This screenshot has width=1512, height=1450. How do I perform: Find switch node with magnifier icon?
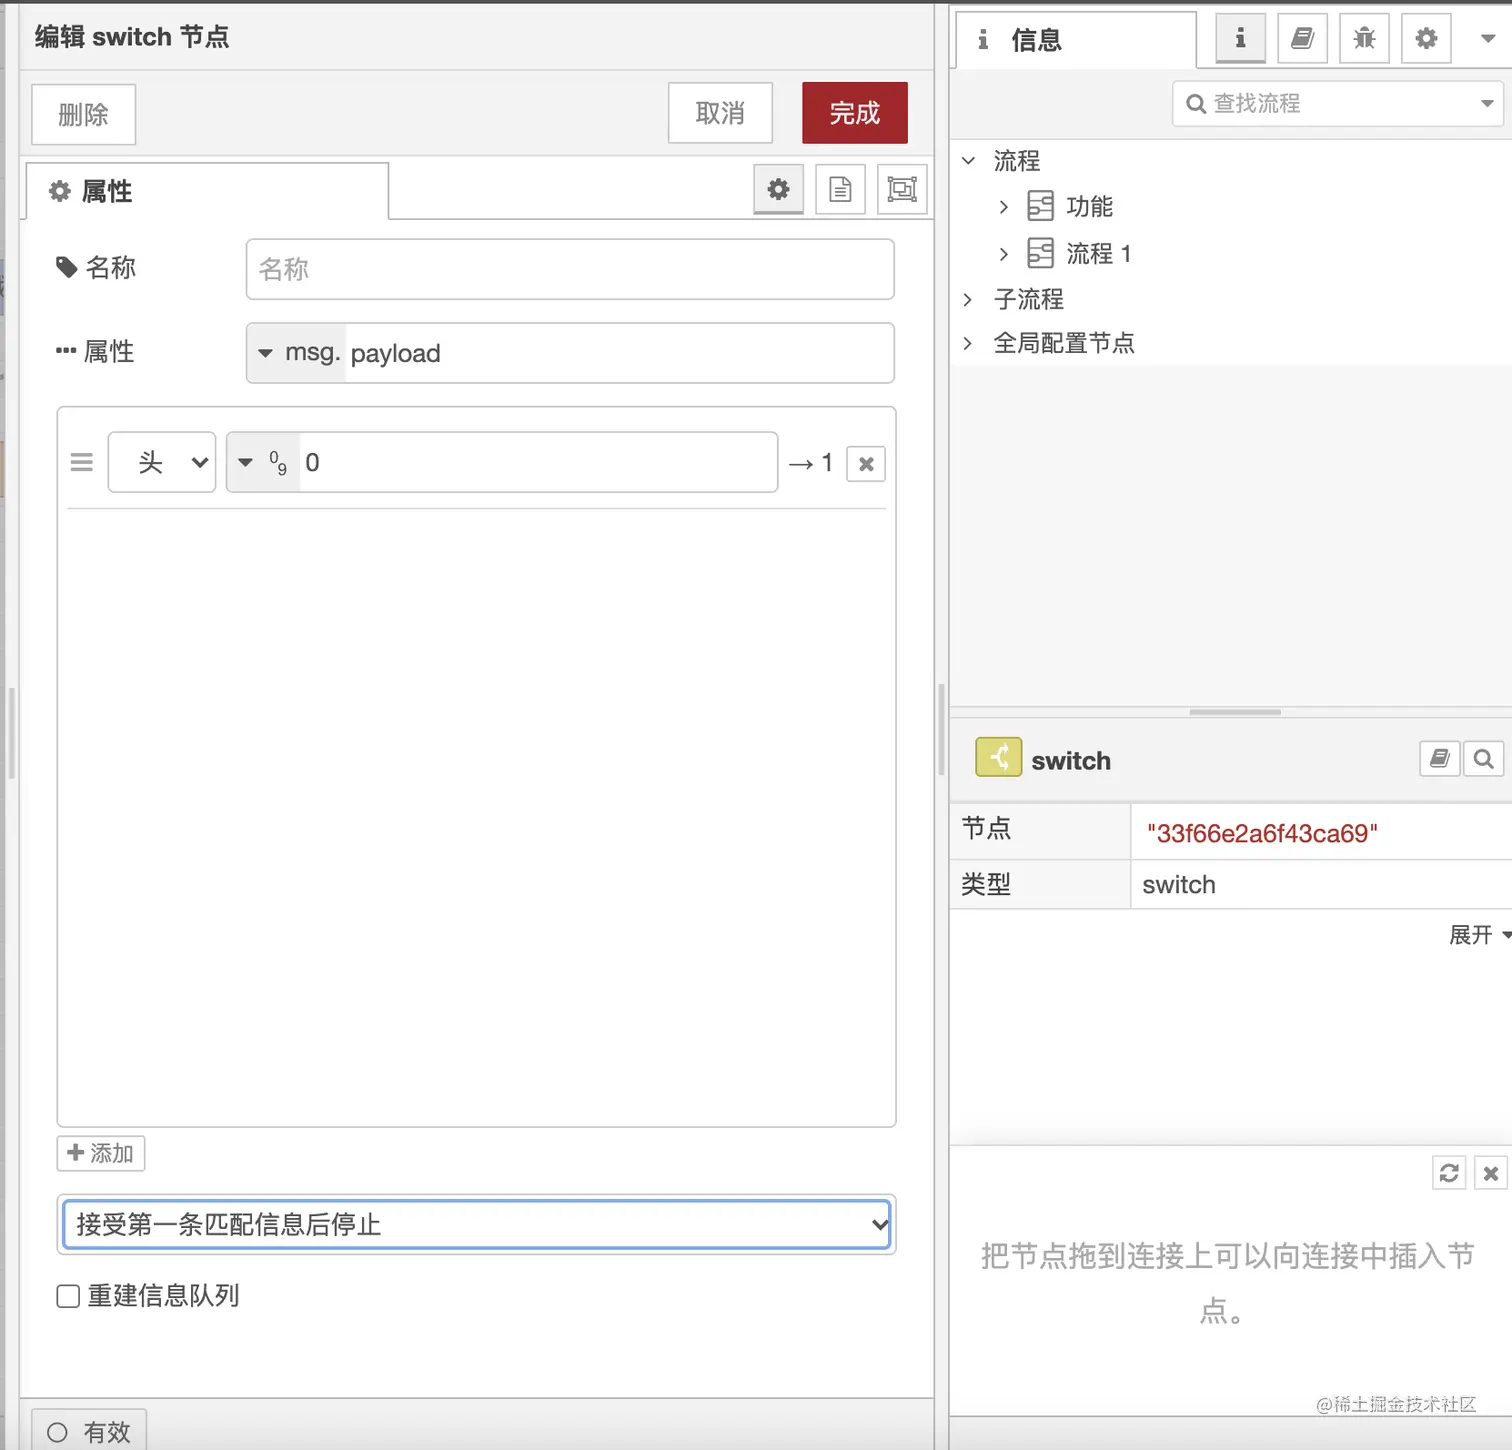pyautogui.click(x=1484, y=759)
